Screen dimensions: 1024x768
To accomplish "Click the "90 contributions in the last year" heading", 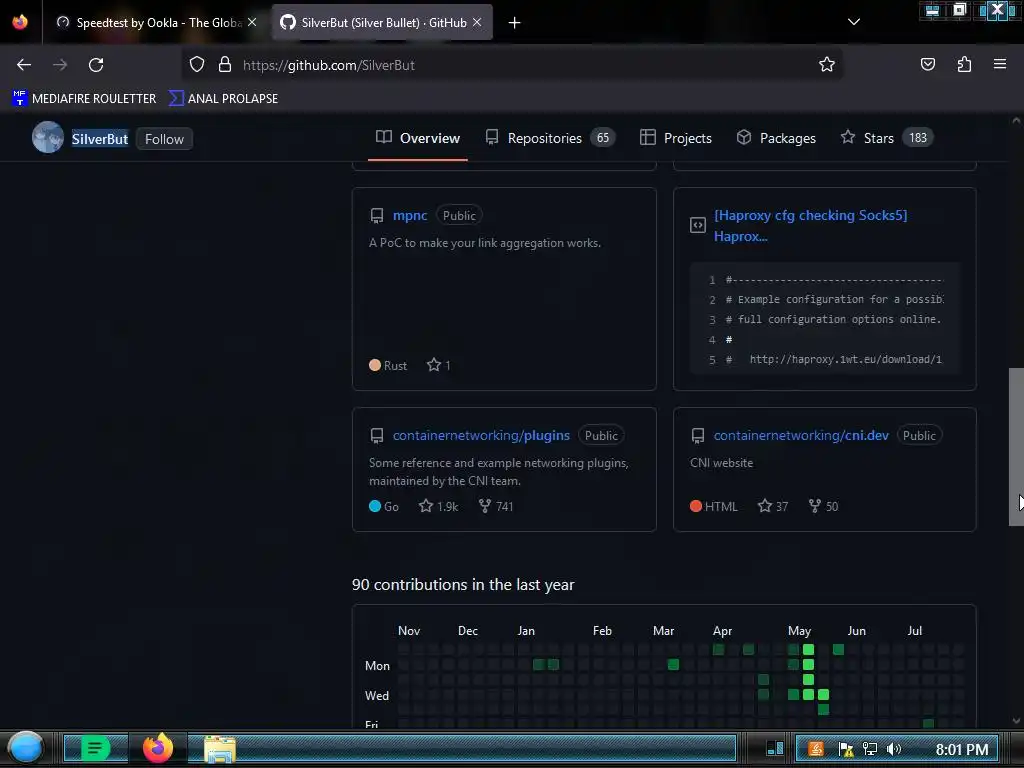I will (x=463, y=584).
